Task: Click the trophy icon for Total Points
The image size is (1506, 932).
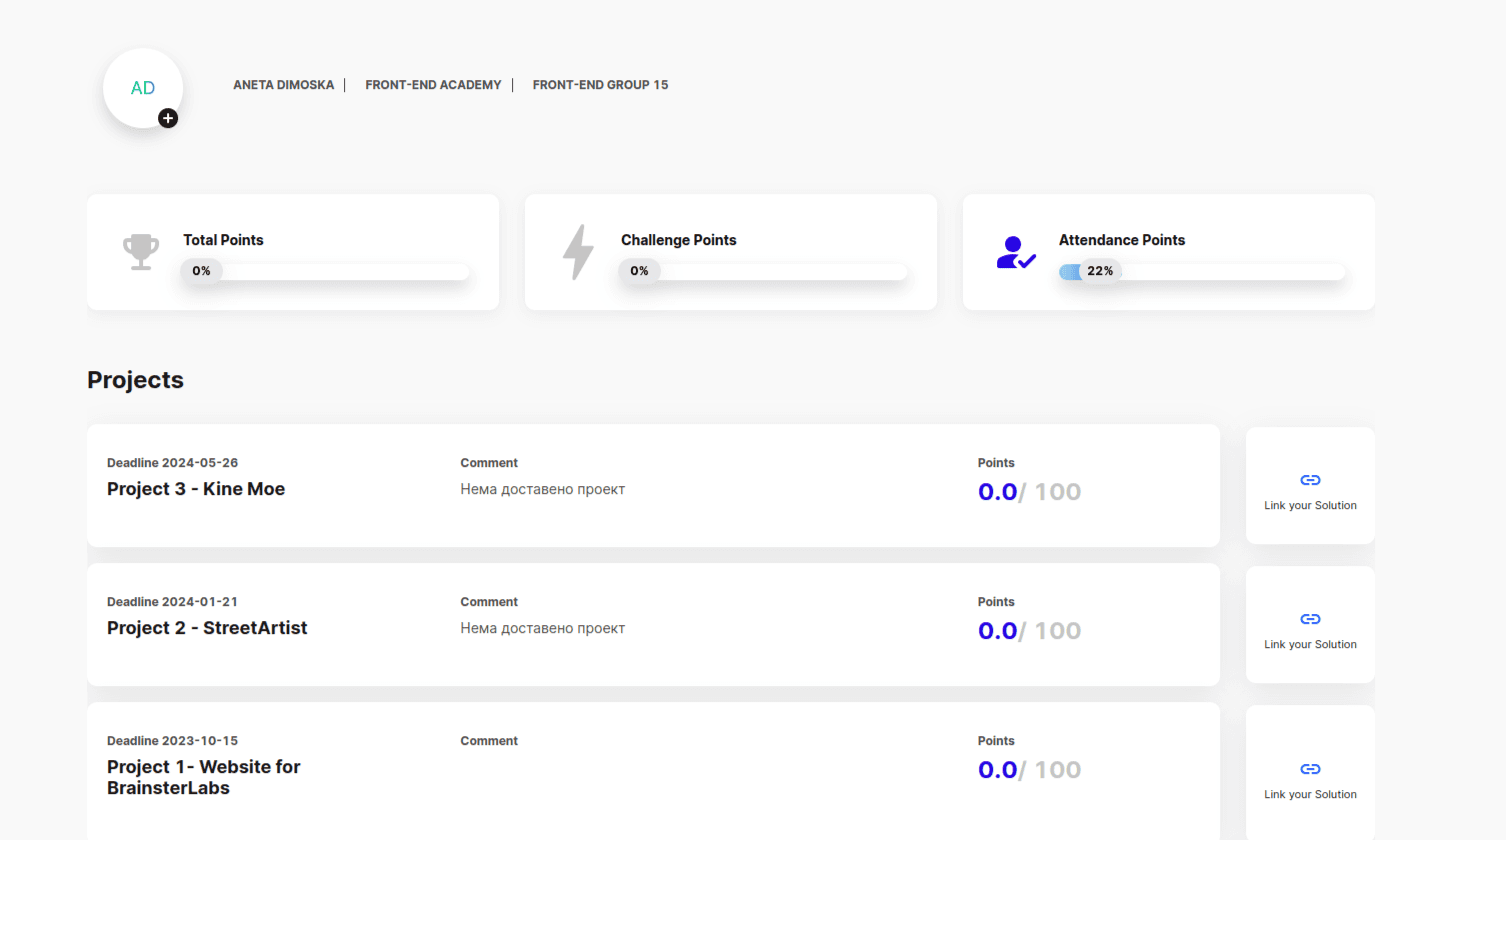Action: [x=141, y=252]
